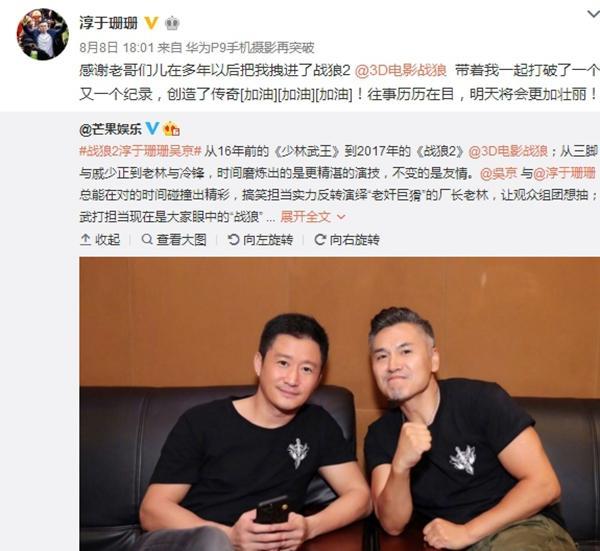Click 查看大图 magnifier to view large image

point(174,240)
